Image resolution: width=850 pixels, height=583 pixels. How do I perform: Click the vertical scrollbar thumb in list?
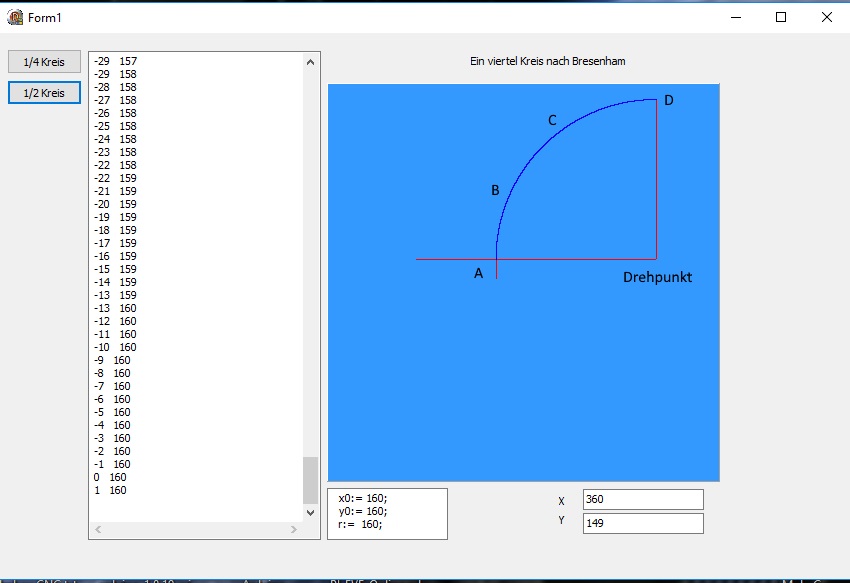coord(310,480)
